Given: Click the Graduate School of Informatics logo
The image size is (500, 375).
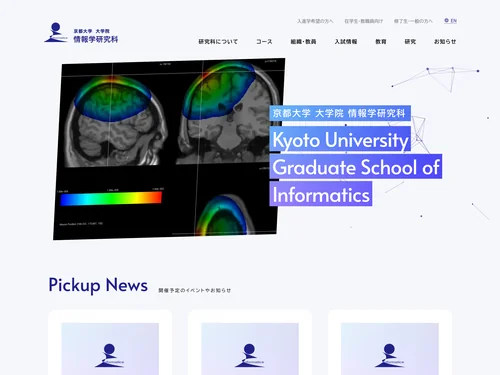Looking at the screenshot, I should [81, 33].
